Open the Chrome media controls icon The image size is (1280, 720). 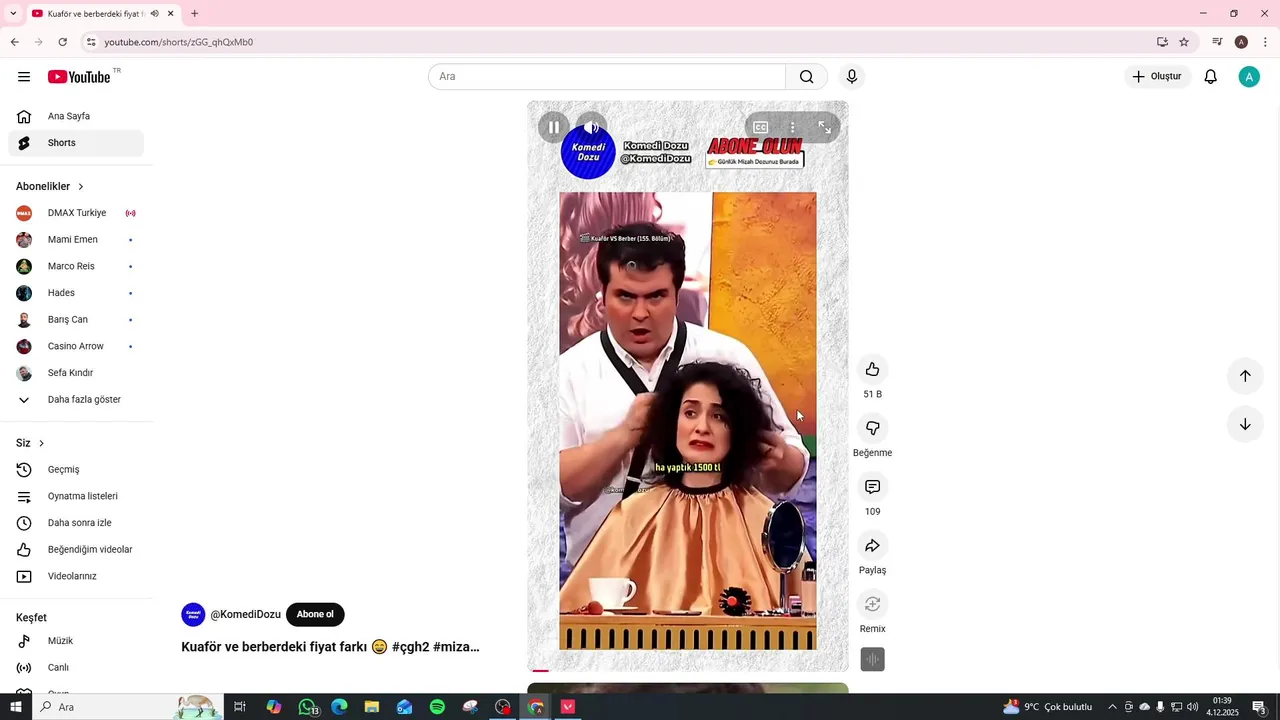(1217, 42)
